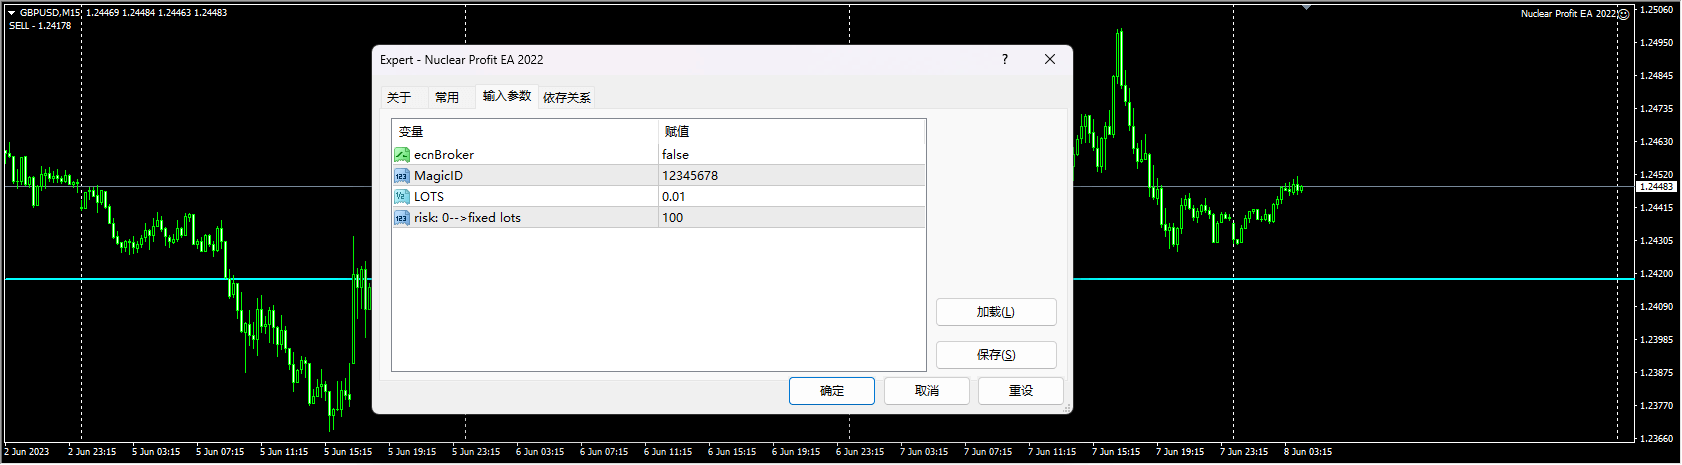
Task: Edit the 0.01 LOTS value
Action: click(x=792, y=197)
